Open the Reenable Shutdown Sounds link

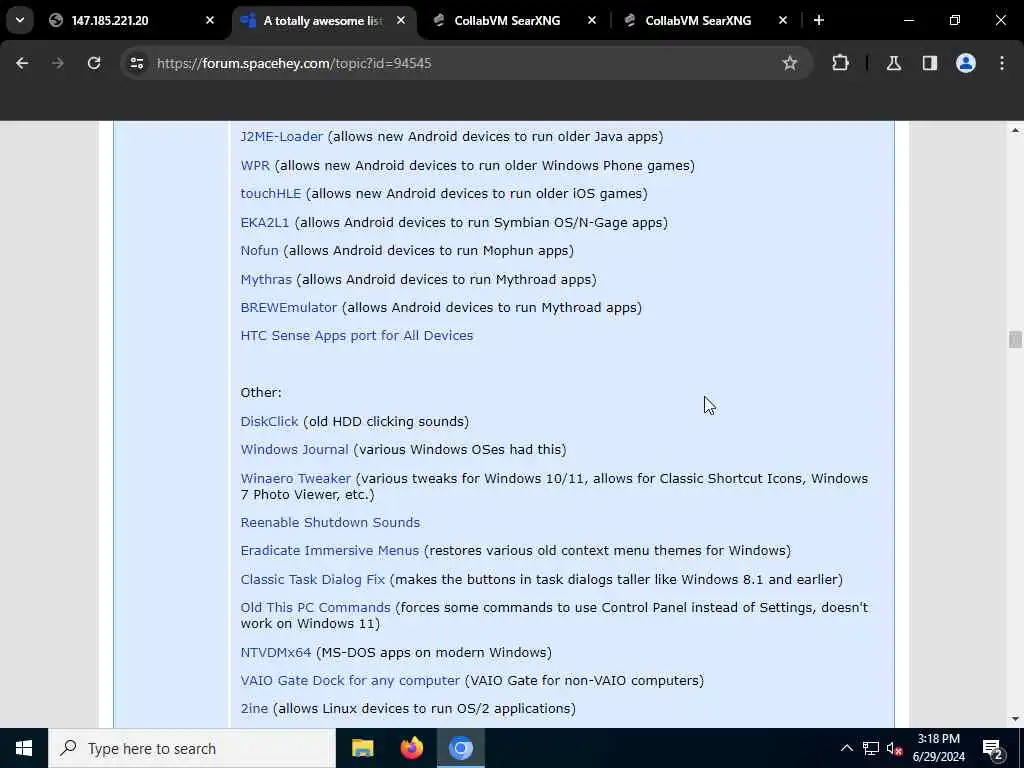click(330, 522)
